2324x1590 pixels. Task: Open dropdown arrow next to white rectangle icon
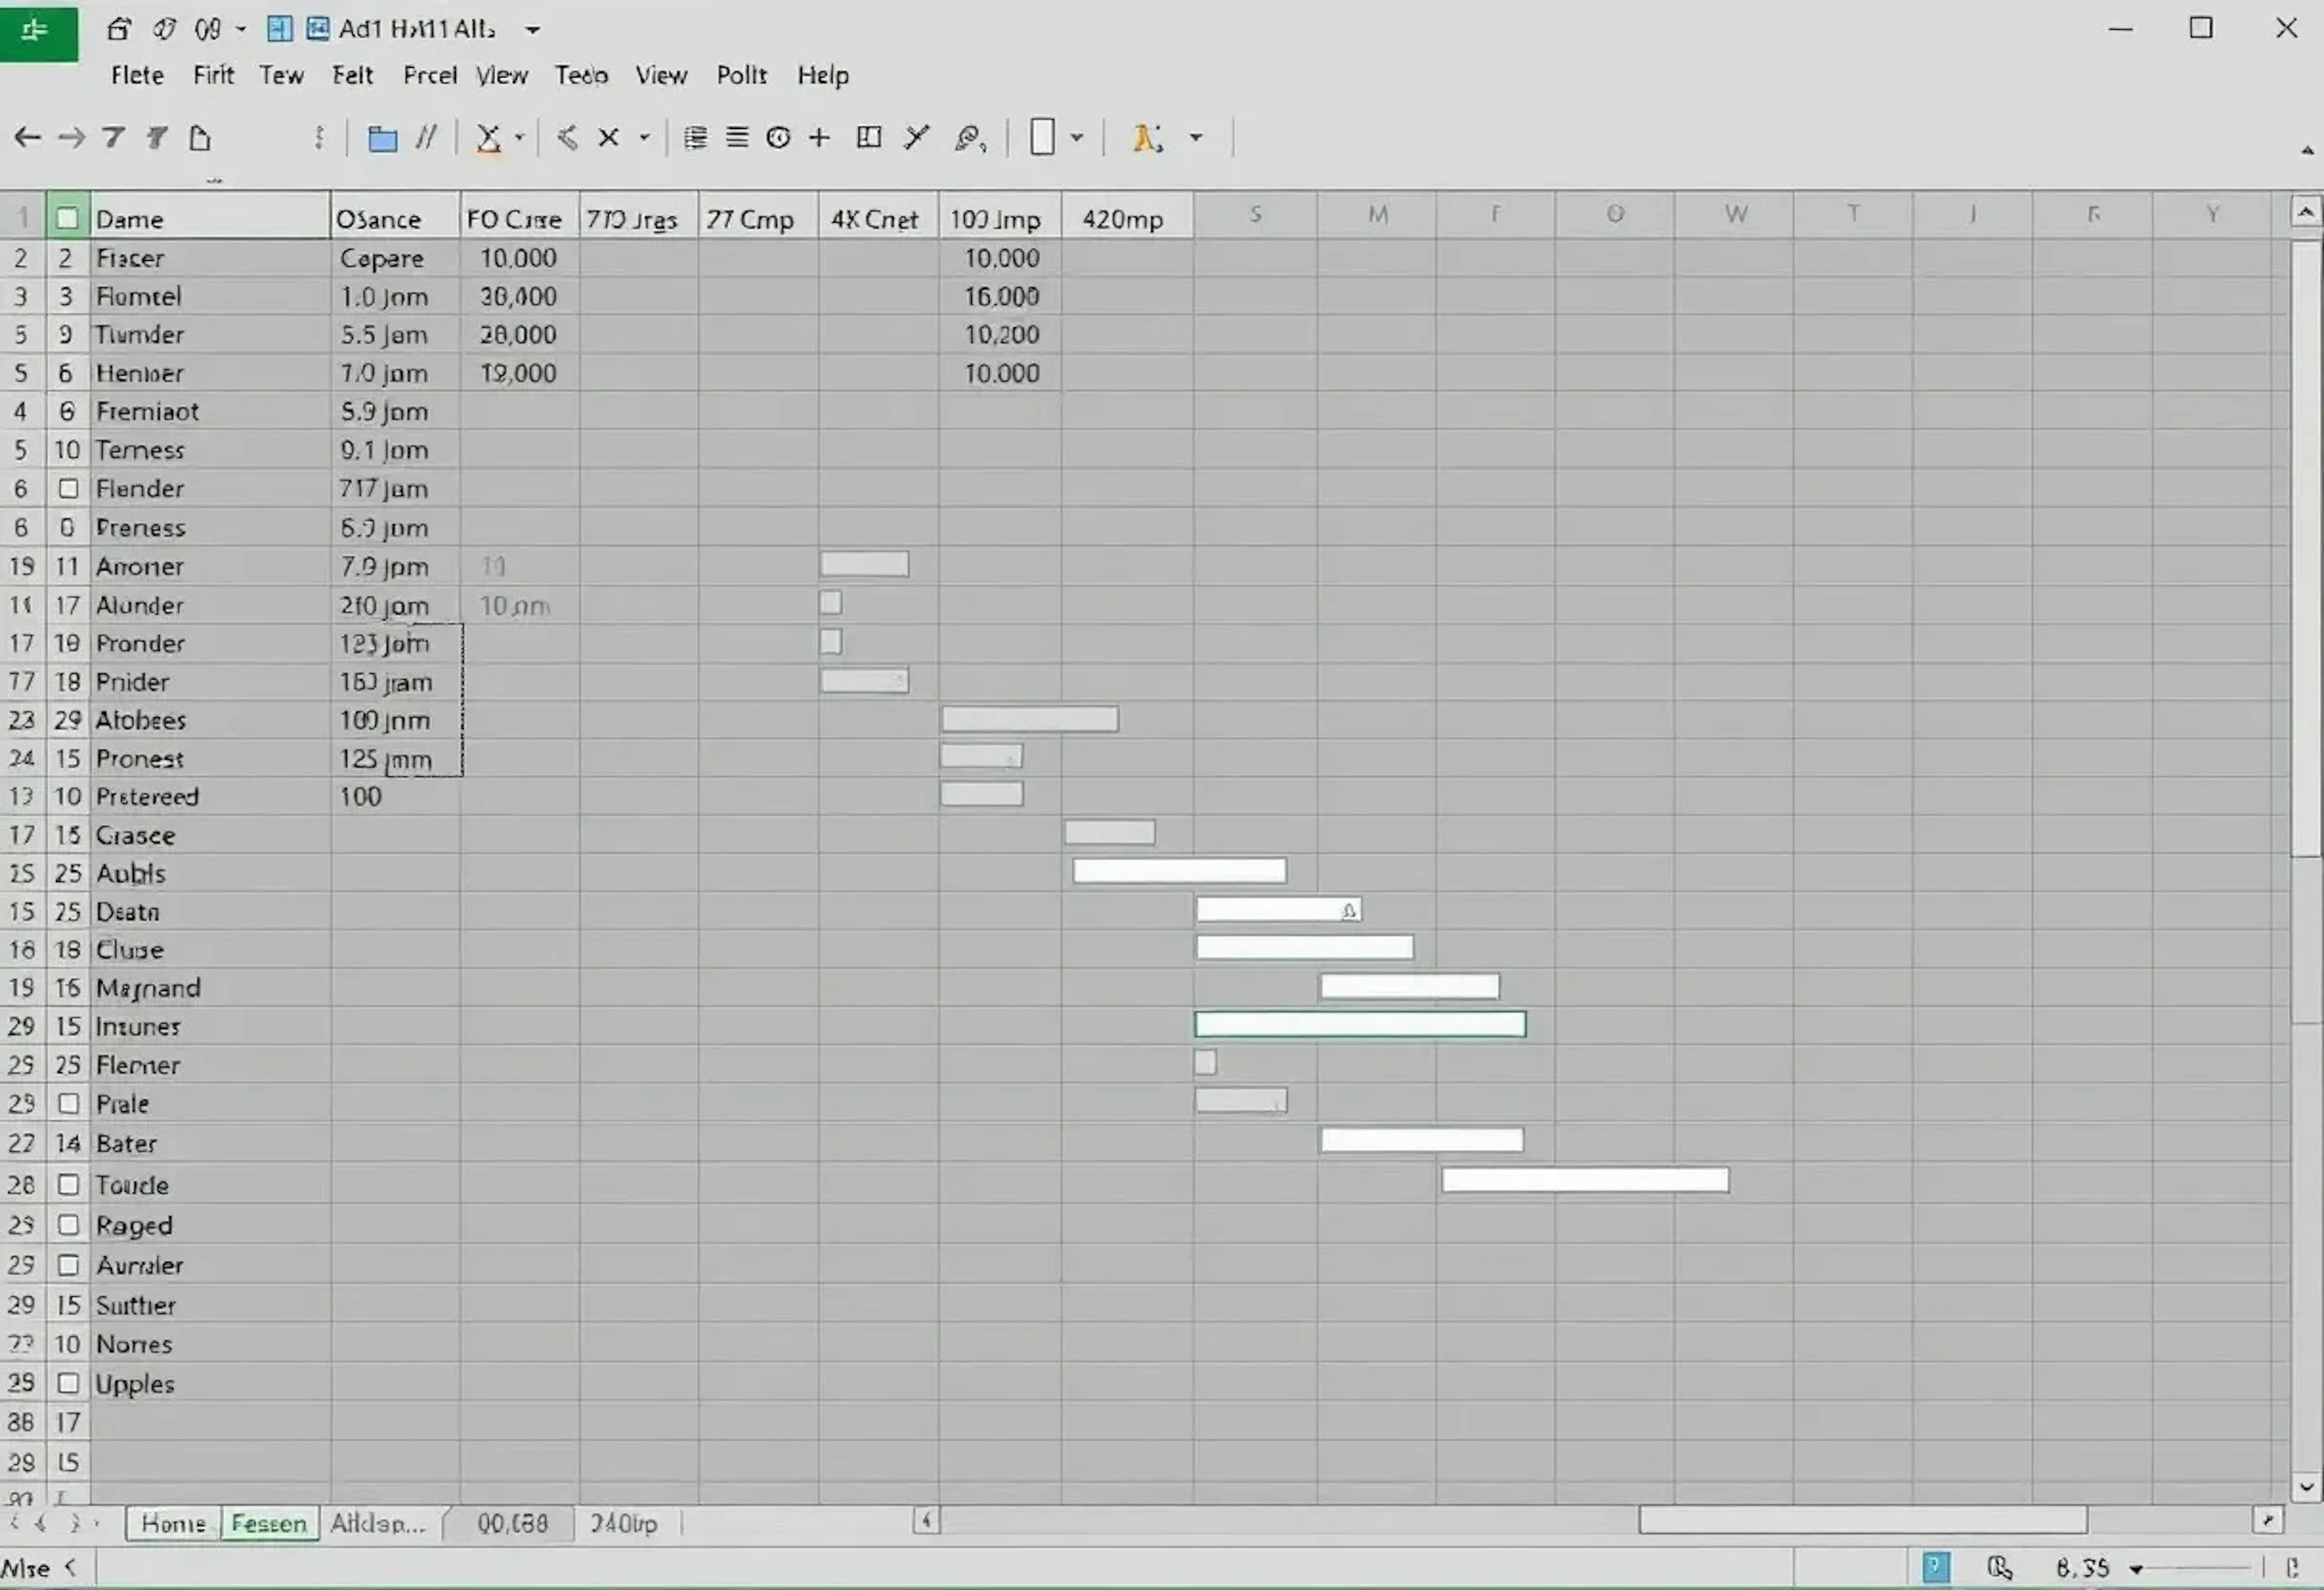pyautogui.click(x=1077, y=137)
